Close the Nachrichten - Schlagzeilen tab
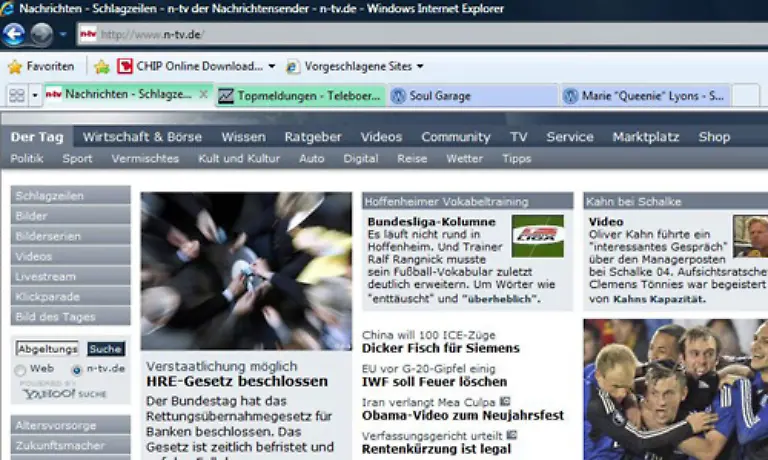Viewport: 768px width, 460px height. click(x=203, y=94)
